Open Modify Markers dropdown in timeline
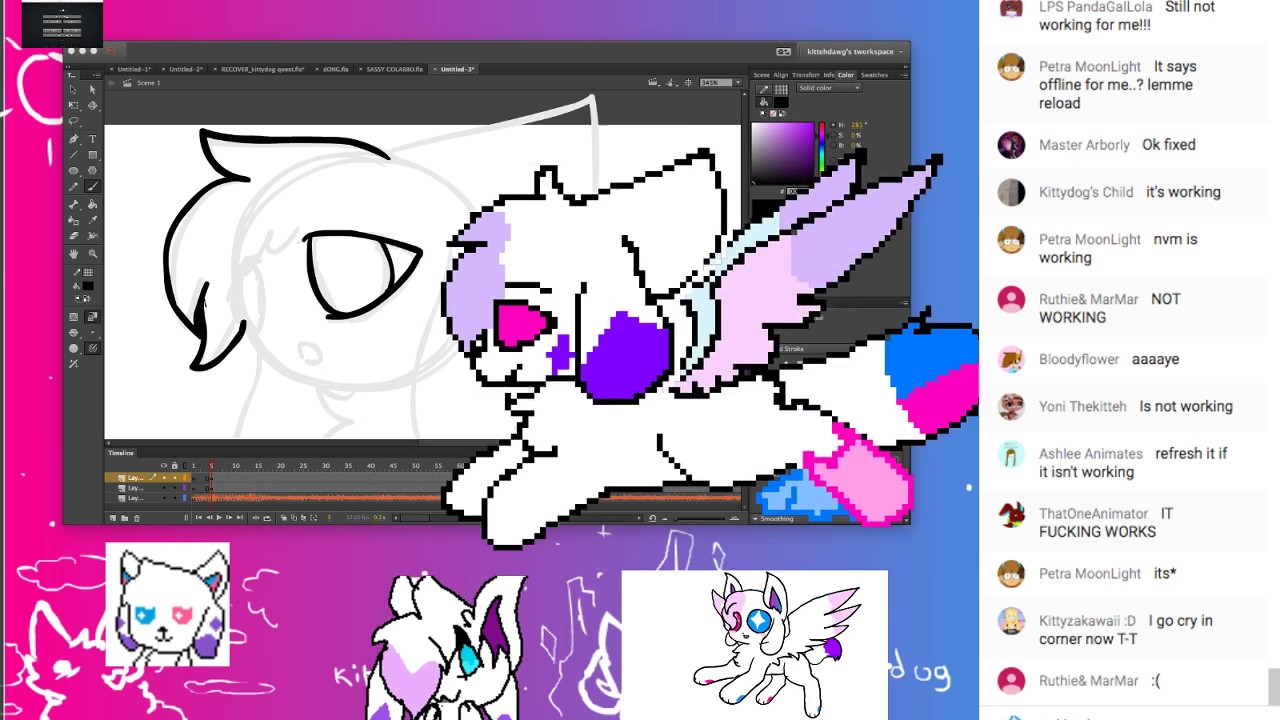This screenshot has height=720, width=1280. coord(314,517)
